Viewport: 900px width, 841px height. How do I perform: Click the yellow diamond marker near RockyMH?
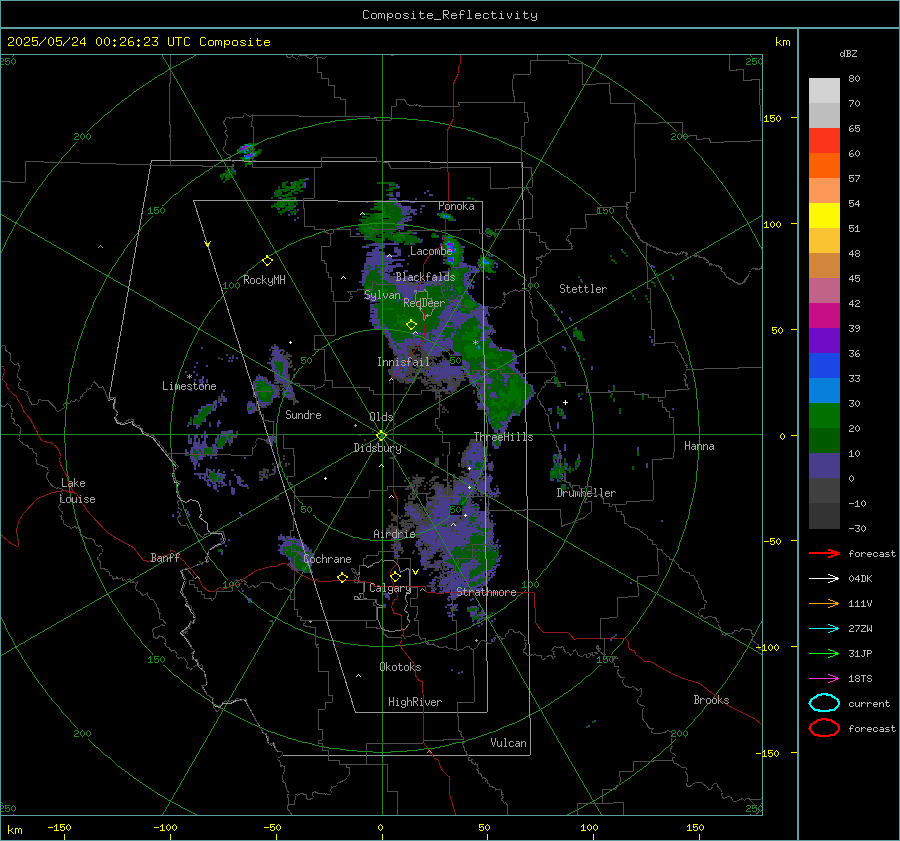coord(267,261)
